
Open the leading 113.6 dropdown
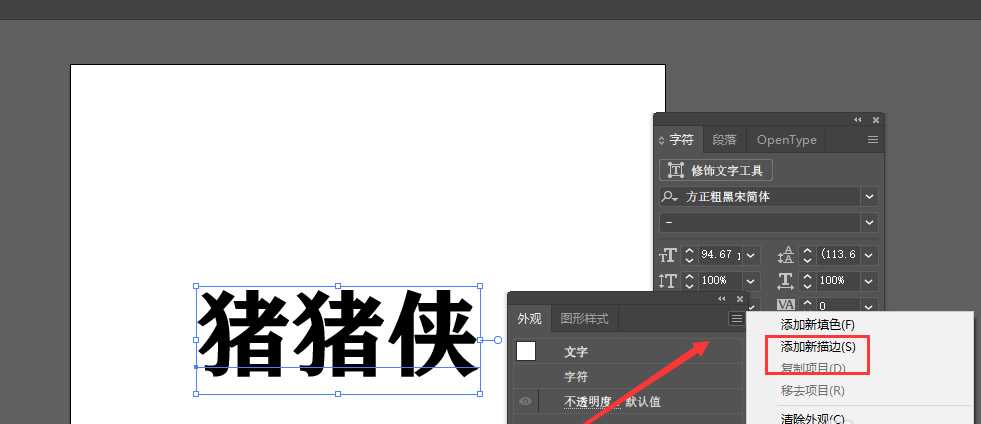coord(870,255)
